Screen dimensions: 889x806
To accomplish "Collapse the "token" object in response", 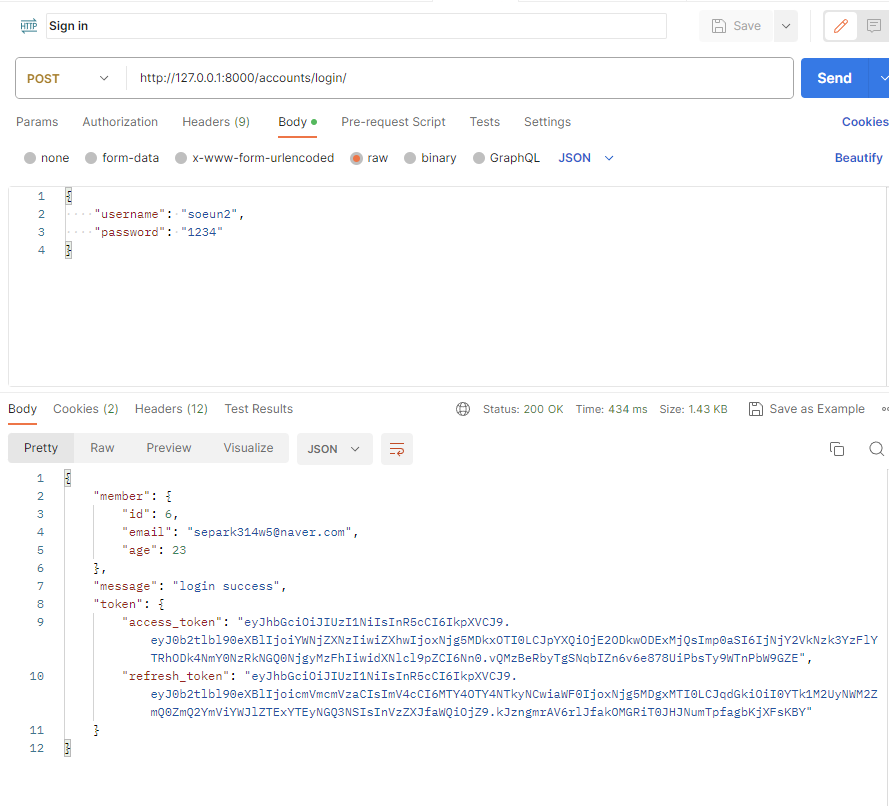I will pyautogui.click(x=161, y=604).
